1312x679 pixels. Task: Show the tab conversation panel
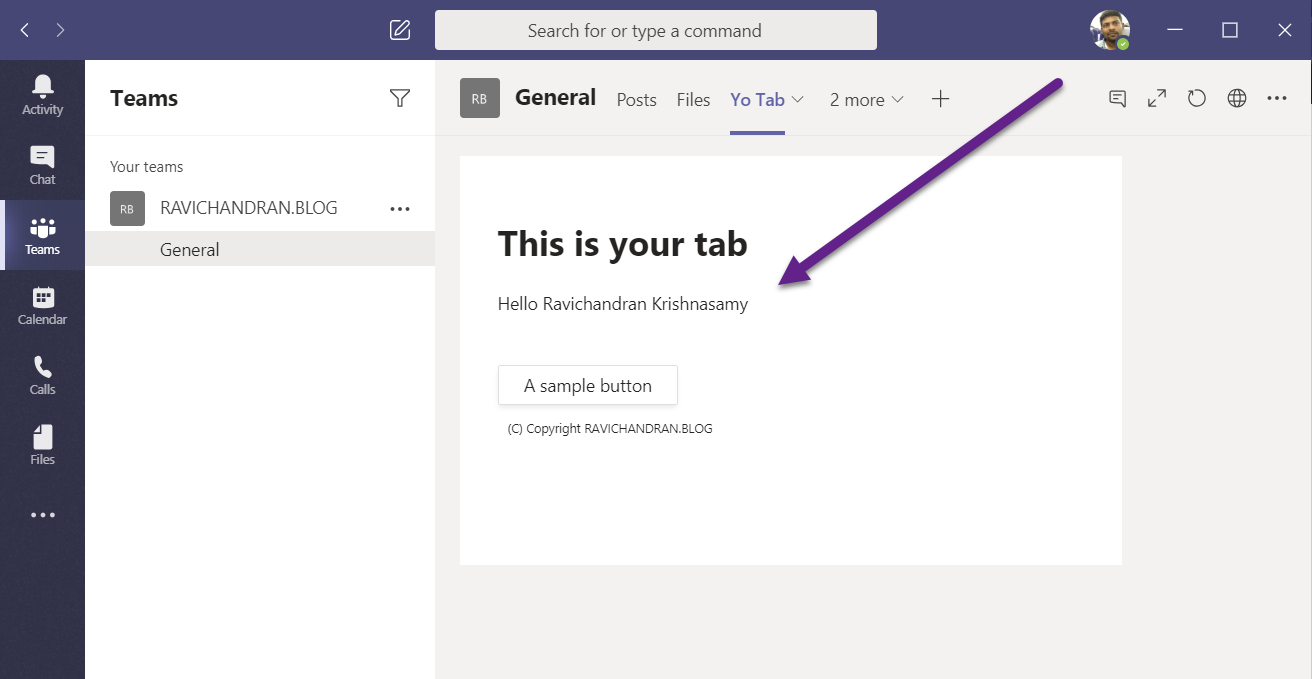tap(1117, 98)
